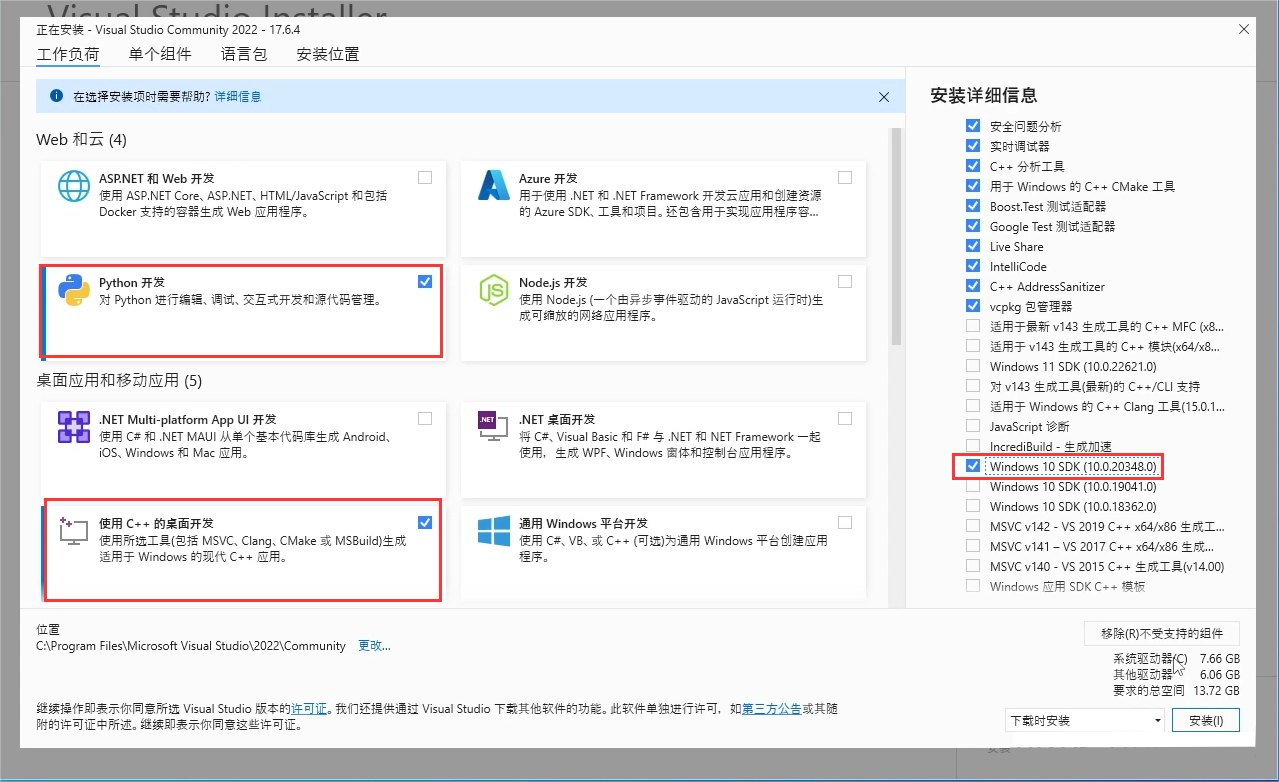Select the Python 开发 workload icon
This screenshot has width=1279, height=782.
(73, 287)
